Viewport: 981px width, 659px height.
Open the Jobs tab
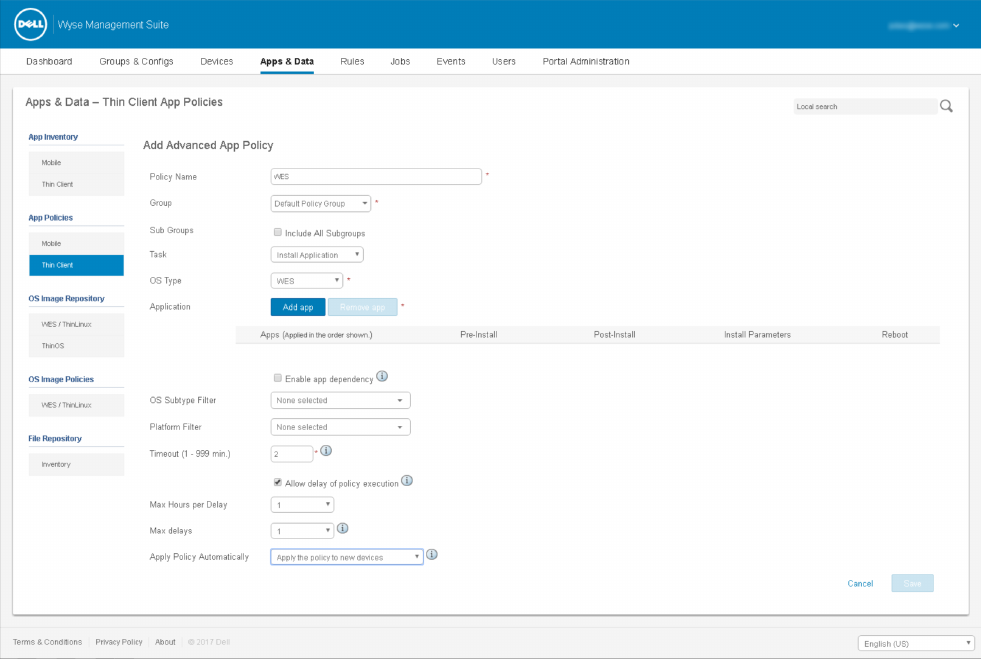tap(400, 61)
